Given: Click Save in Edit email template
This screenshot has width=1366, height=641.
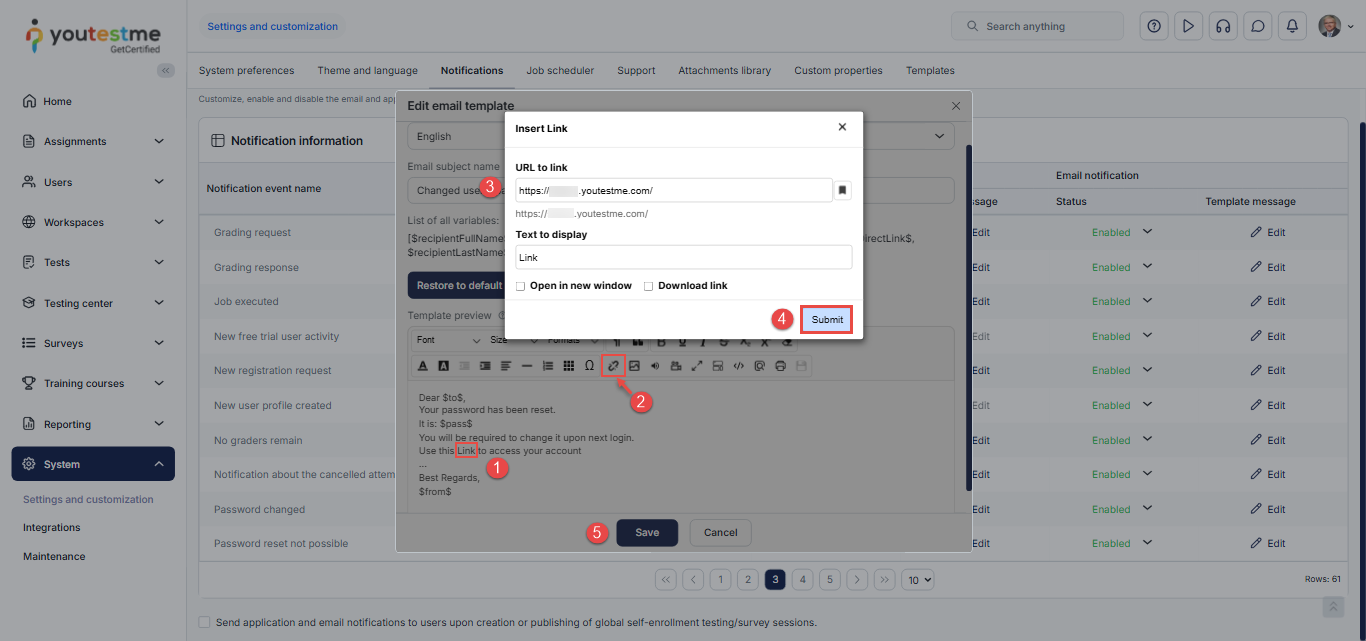Looking at the screenshot, I should 647,532.
